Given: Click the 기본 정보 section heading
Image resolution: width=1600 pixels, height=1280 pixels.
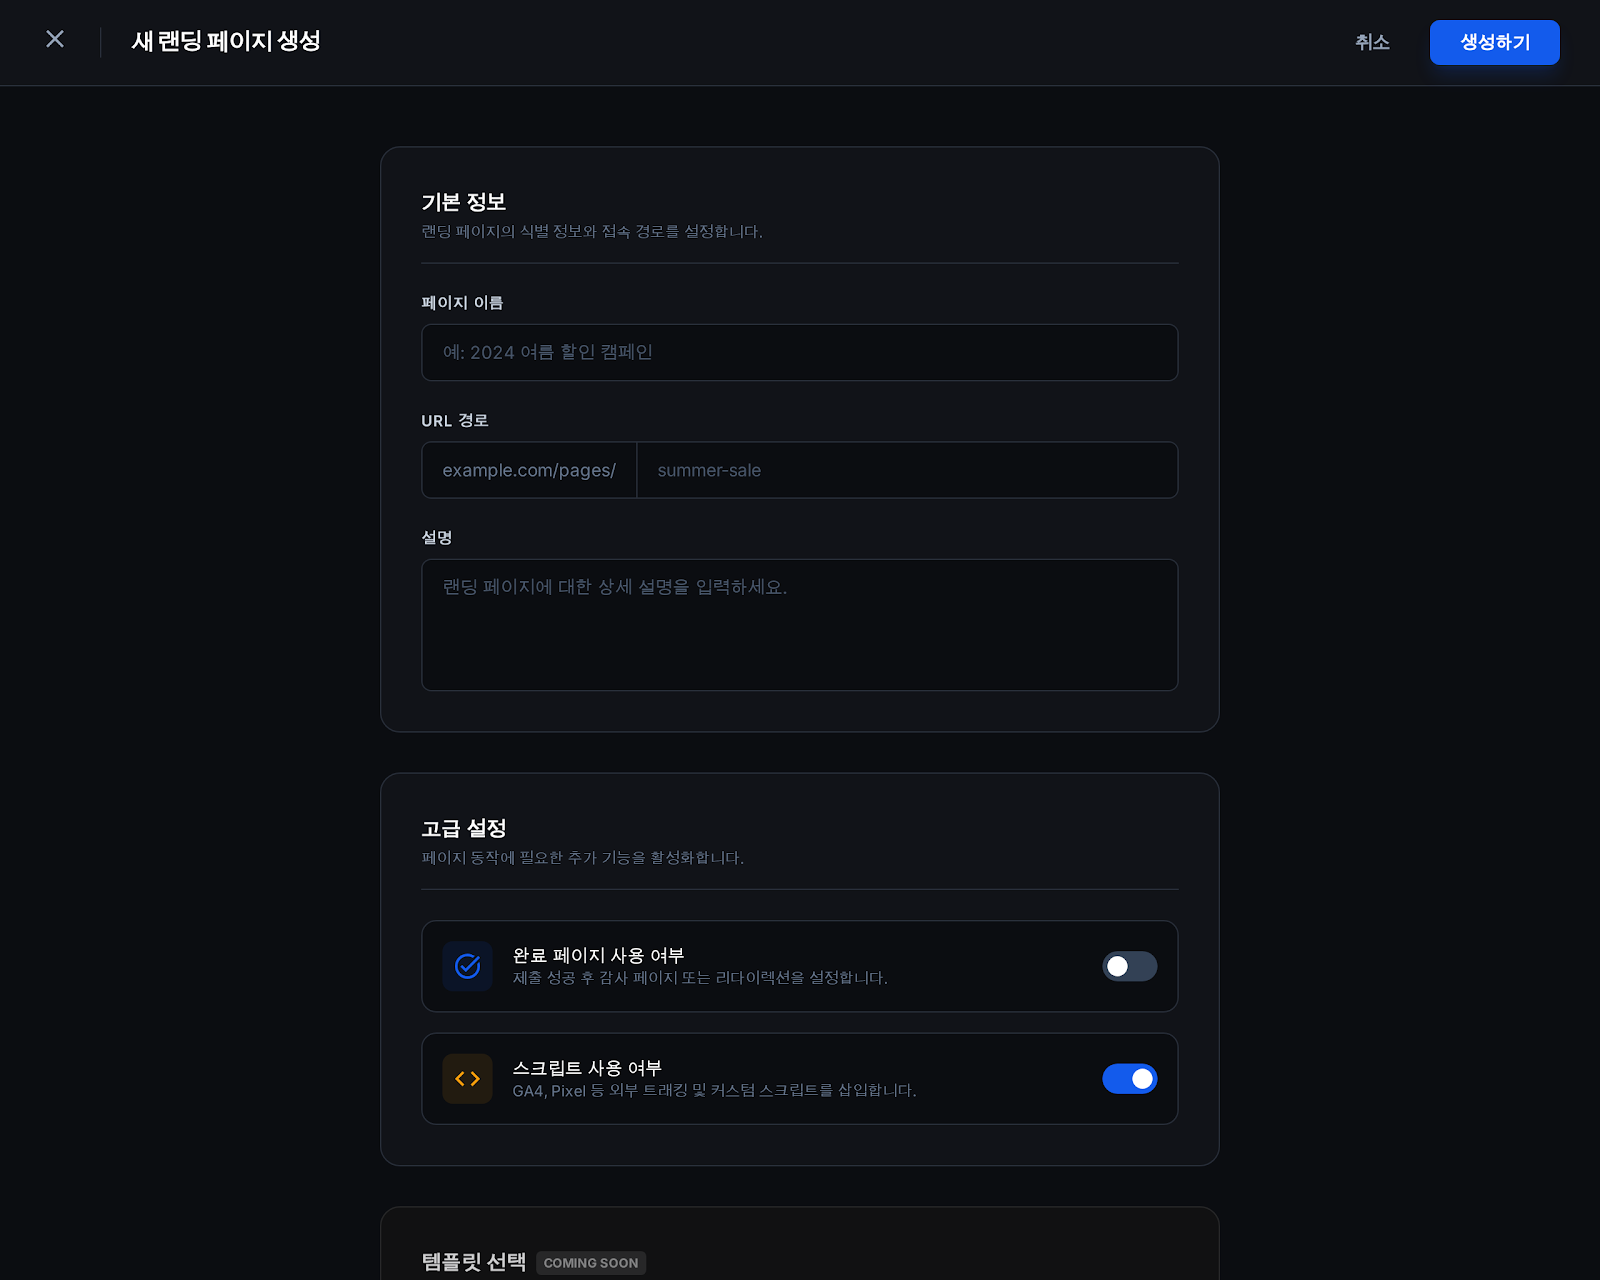Looking at the screenshot, I should pos(463,202).
